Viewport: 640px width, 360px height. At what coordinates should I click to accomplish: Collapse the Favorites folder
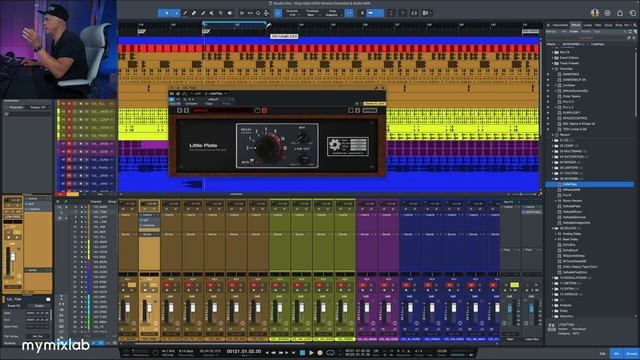click(x=553, y=69)
